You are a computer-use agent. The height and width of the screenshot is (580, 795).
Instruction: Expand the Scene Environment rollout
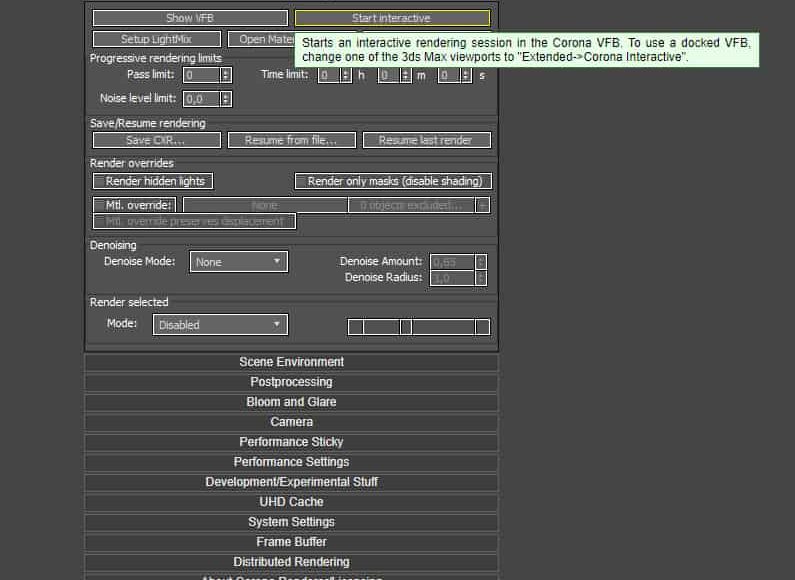(291, 362)
